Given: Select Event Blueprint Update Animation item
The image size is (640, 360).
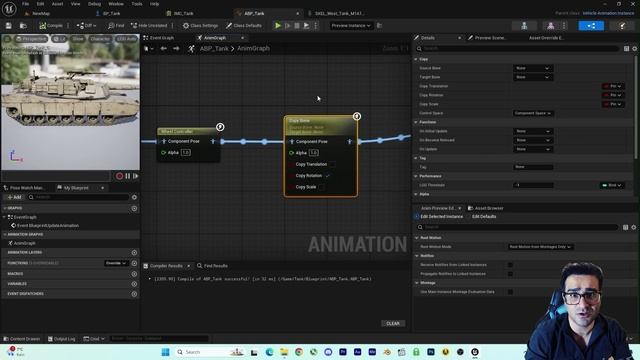Looking at the screenshot, I should [x=48, y=225].
